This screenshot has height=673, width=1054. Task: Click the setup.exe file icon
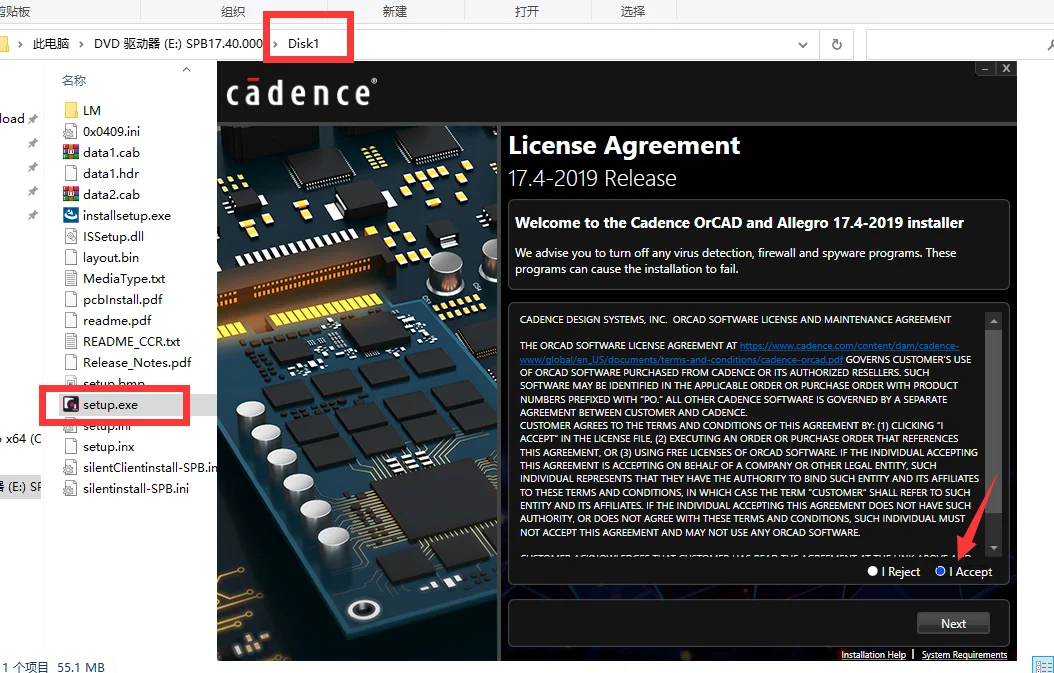[71, 405]
